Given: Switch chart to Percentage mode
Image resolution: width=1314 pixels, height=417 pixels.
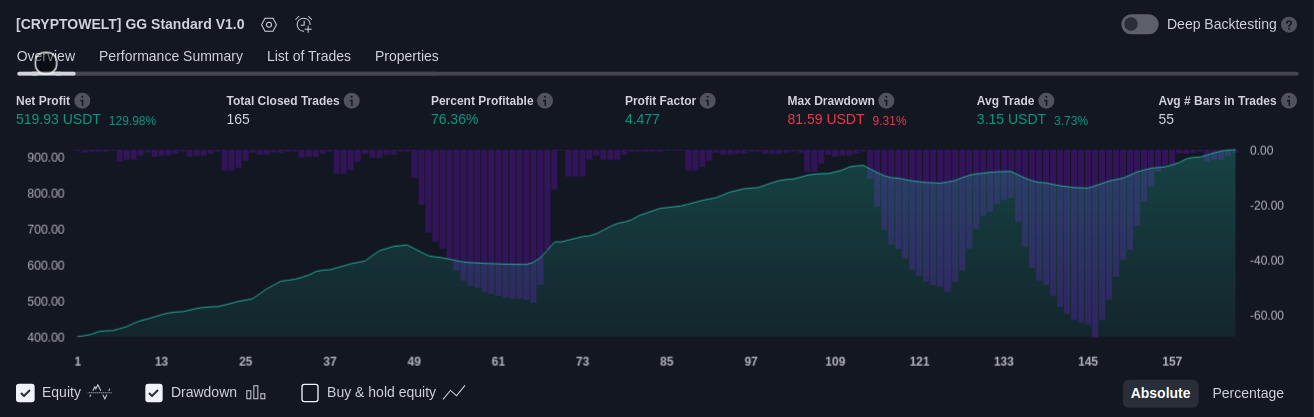Looking at the screenshot, I should 1248,393.
